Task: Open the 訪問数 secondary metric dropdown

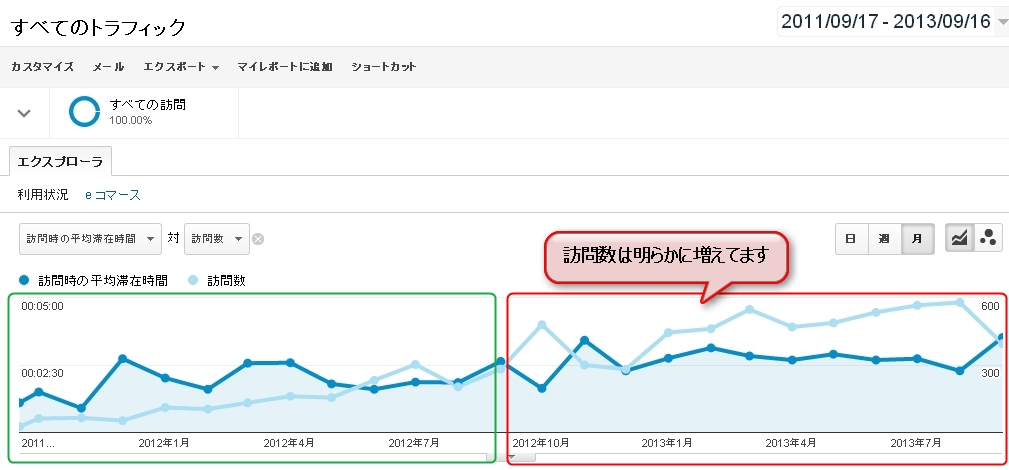Action: point(217,238)
